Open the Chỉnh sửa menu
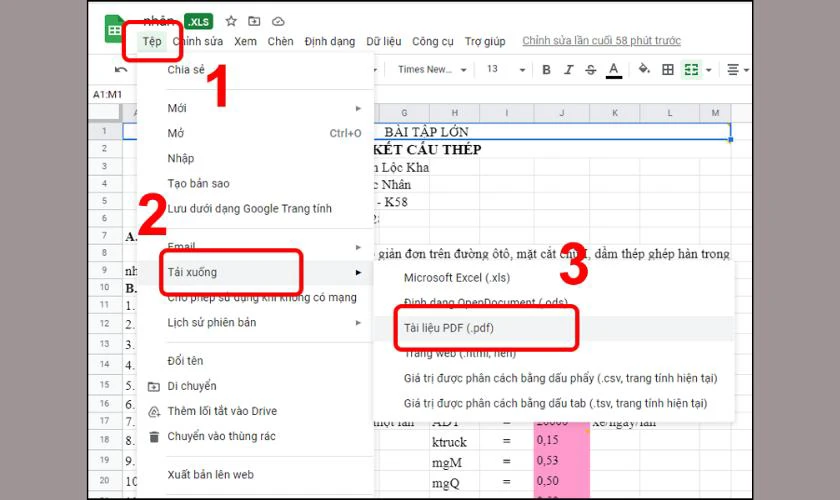The image size is (840, 500). [x=198, y=41]
